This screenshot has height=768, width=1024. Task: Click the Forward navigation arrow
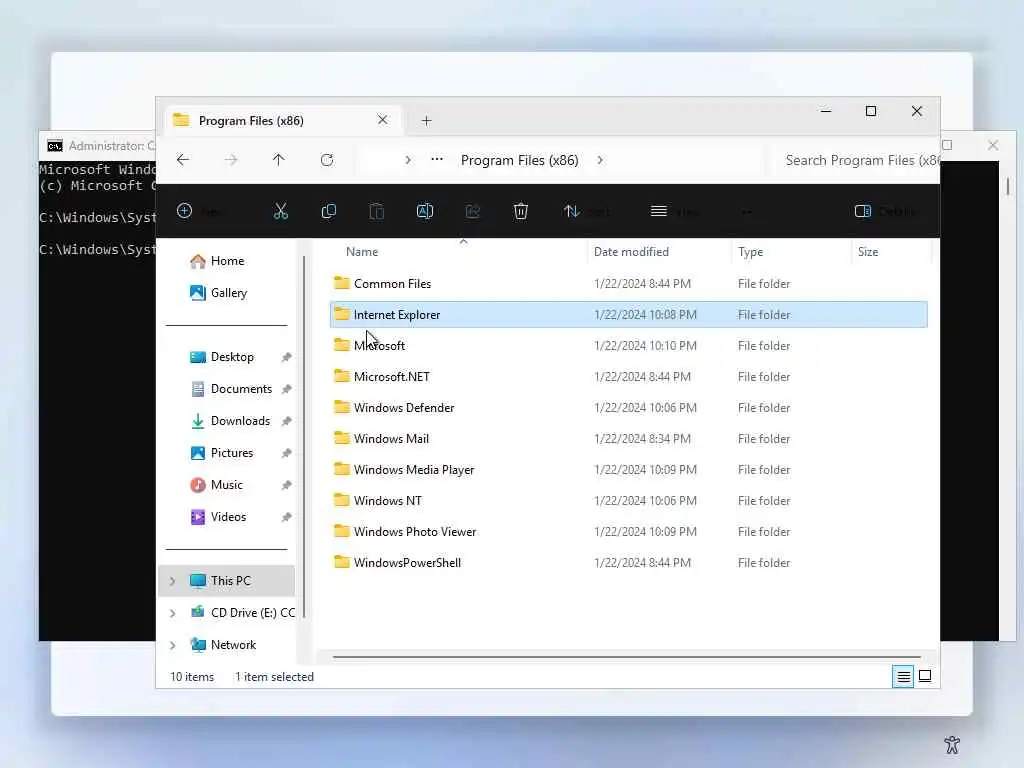click(x=231, y=160)
